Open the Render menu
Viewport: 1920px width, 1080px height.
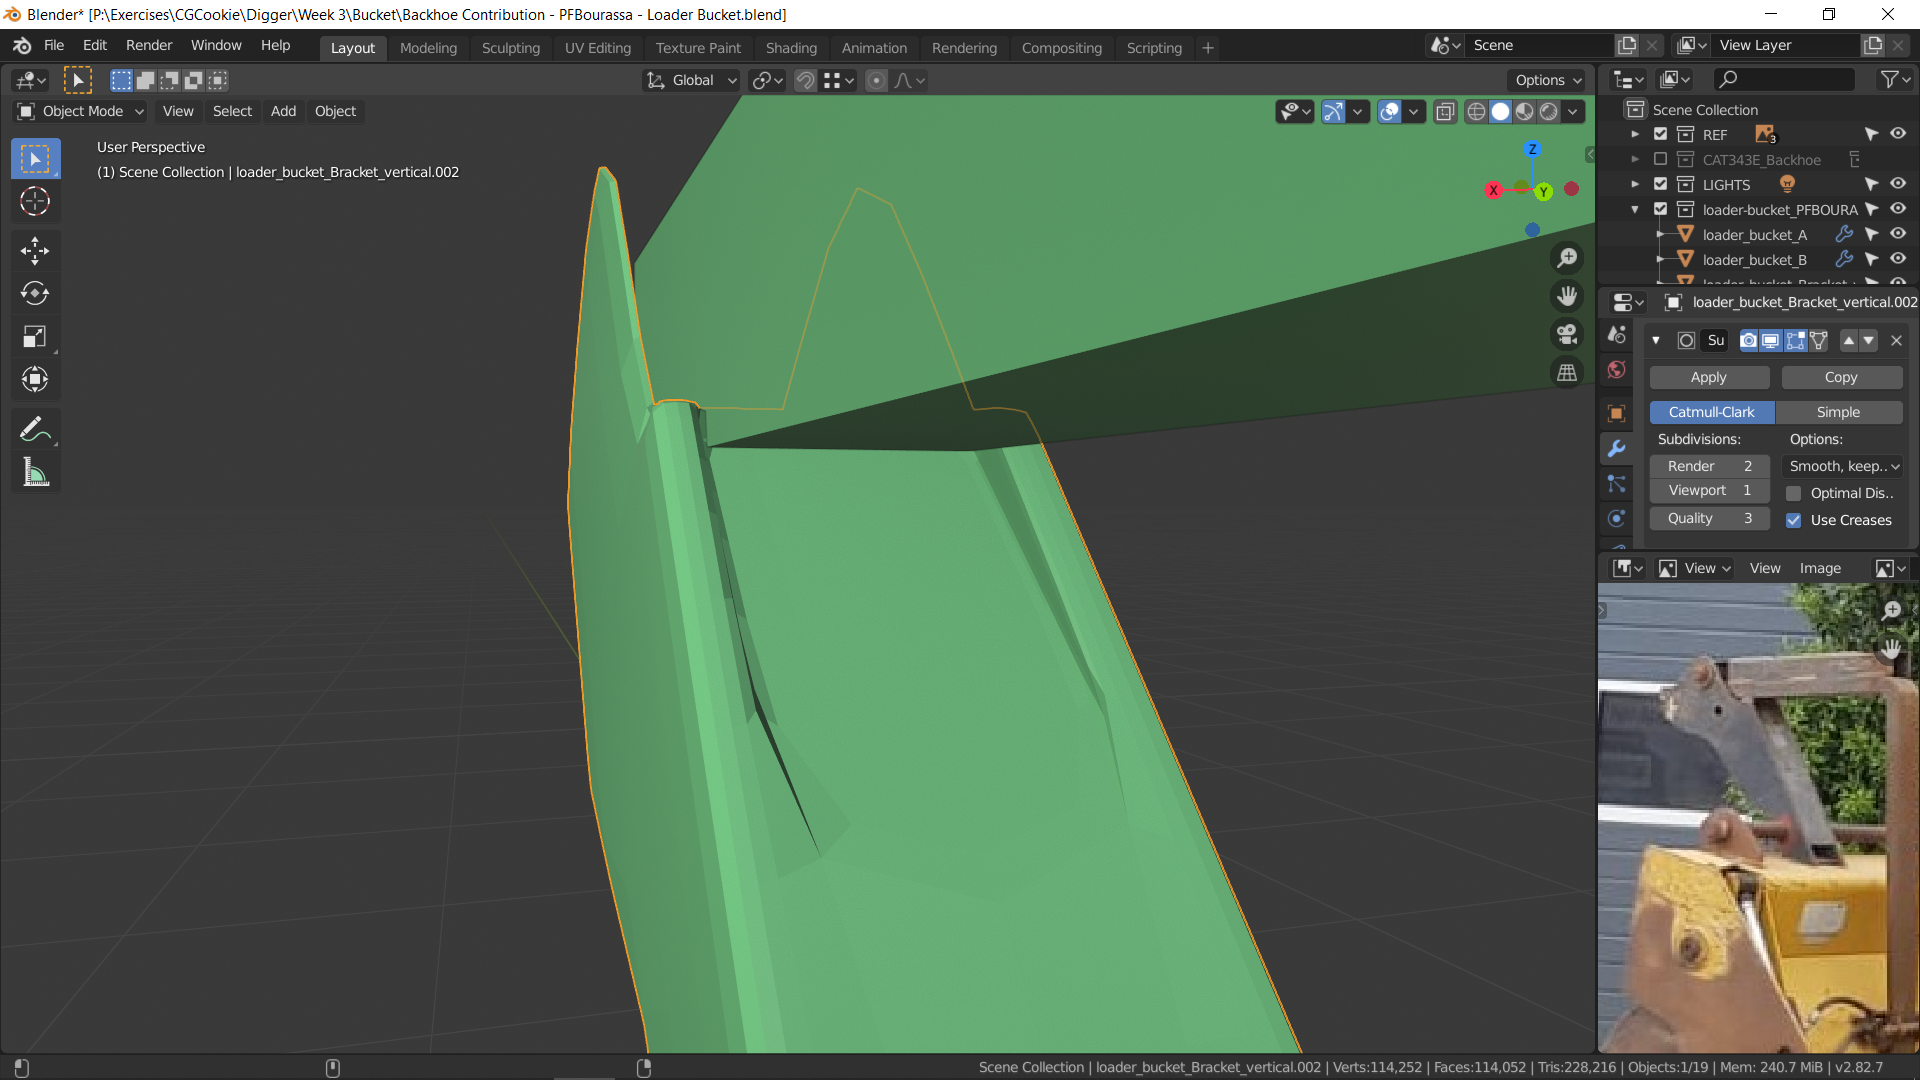point(149,45)
